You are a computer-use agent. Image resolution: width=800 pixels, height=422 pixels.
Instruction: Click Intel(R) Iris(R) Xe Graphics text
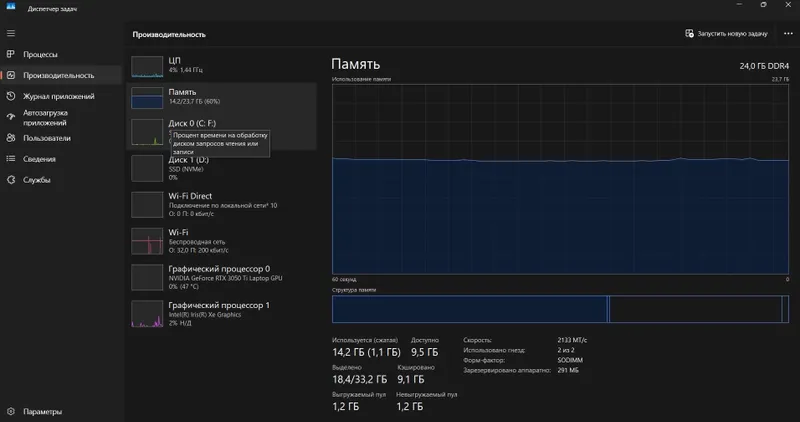click(x=205, y=314)
